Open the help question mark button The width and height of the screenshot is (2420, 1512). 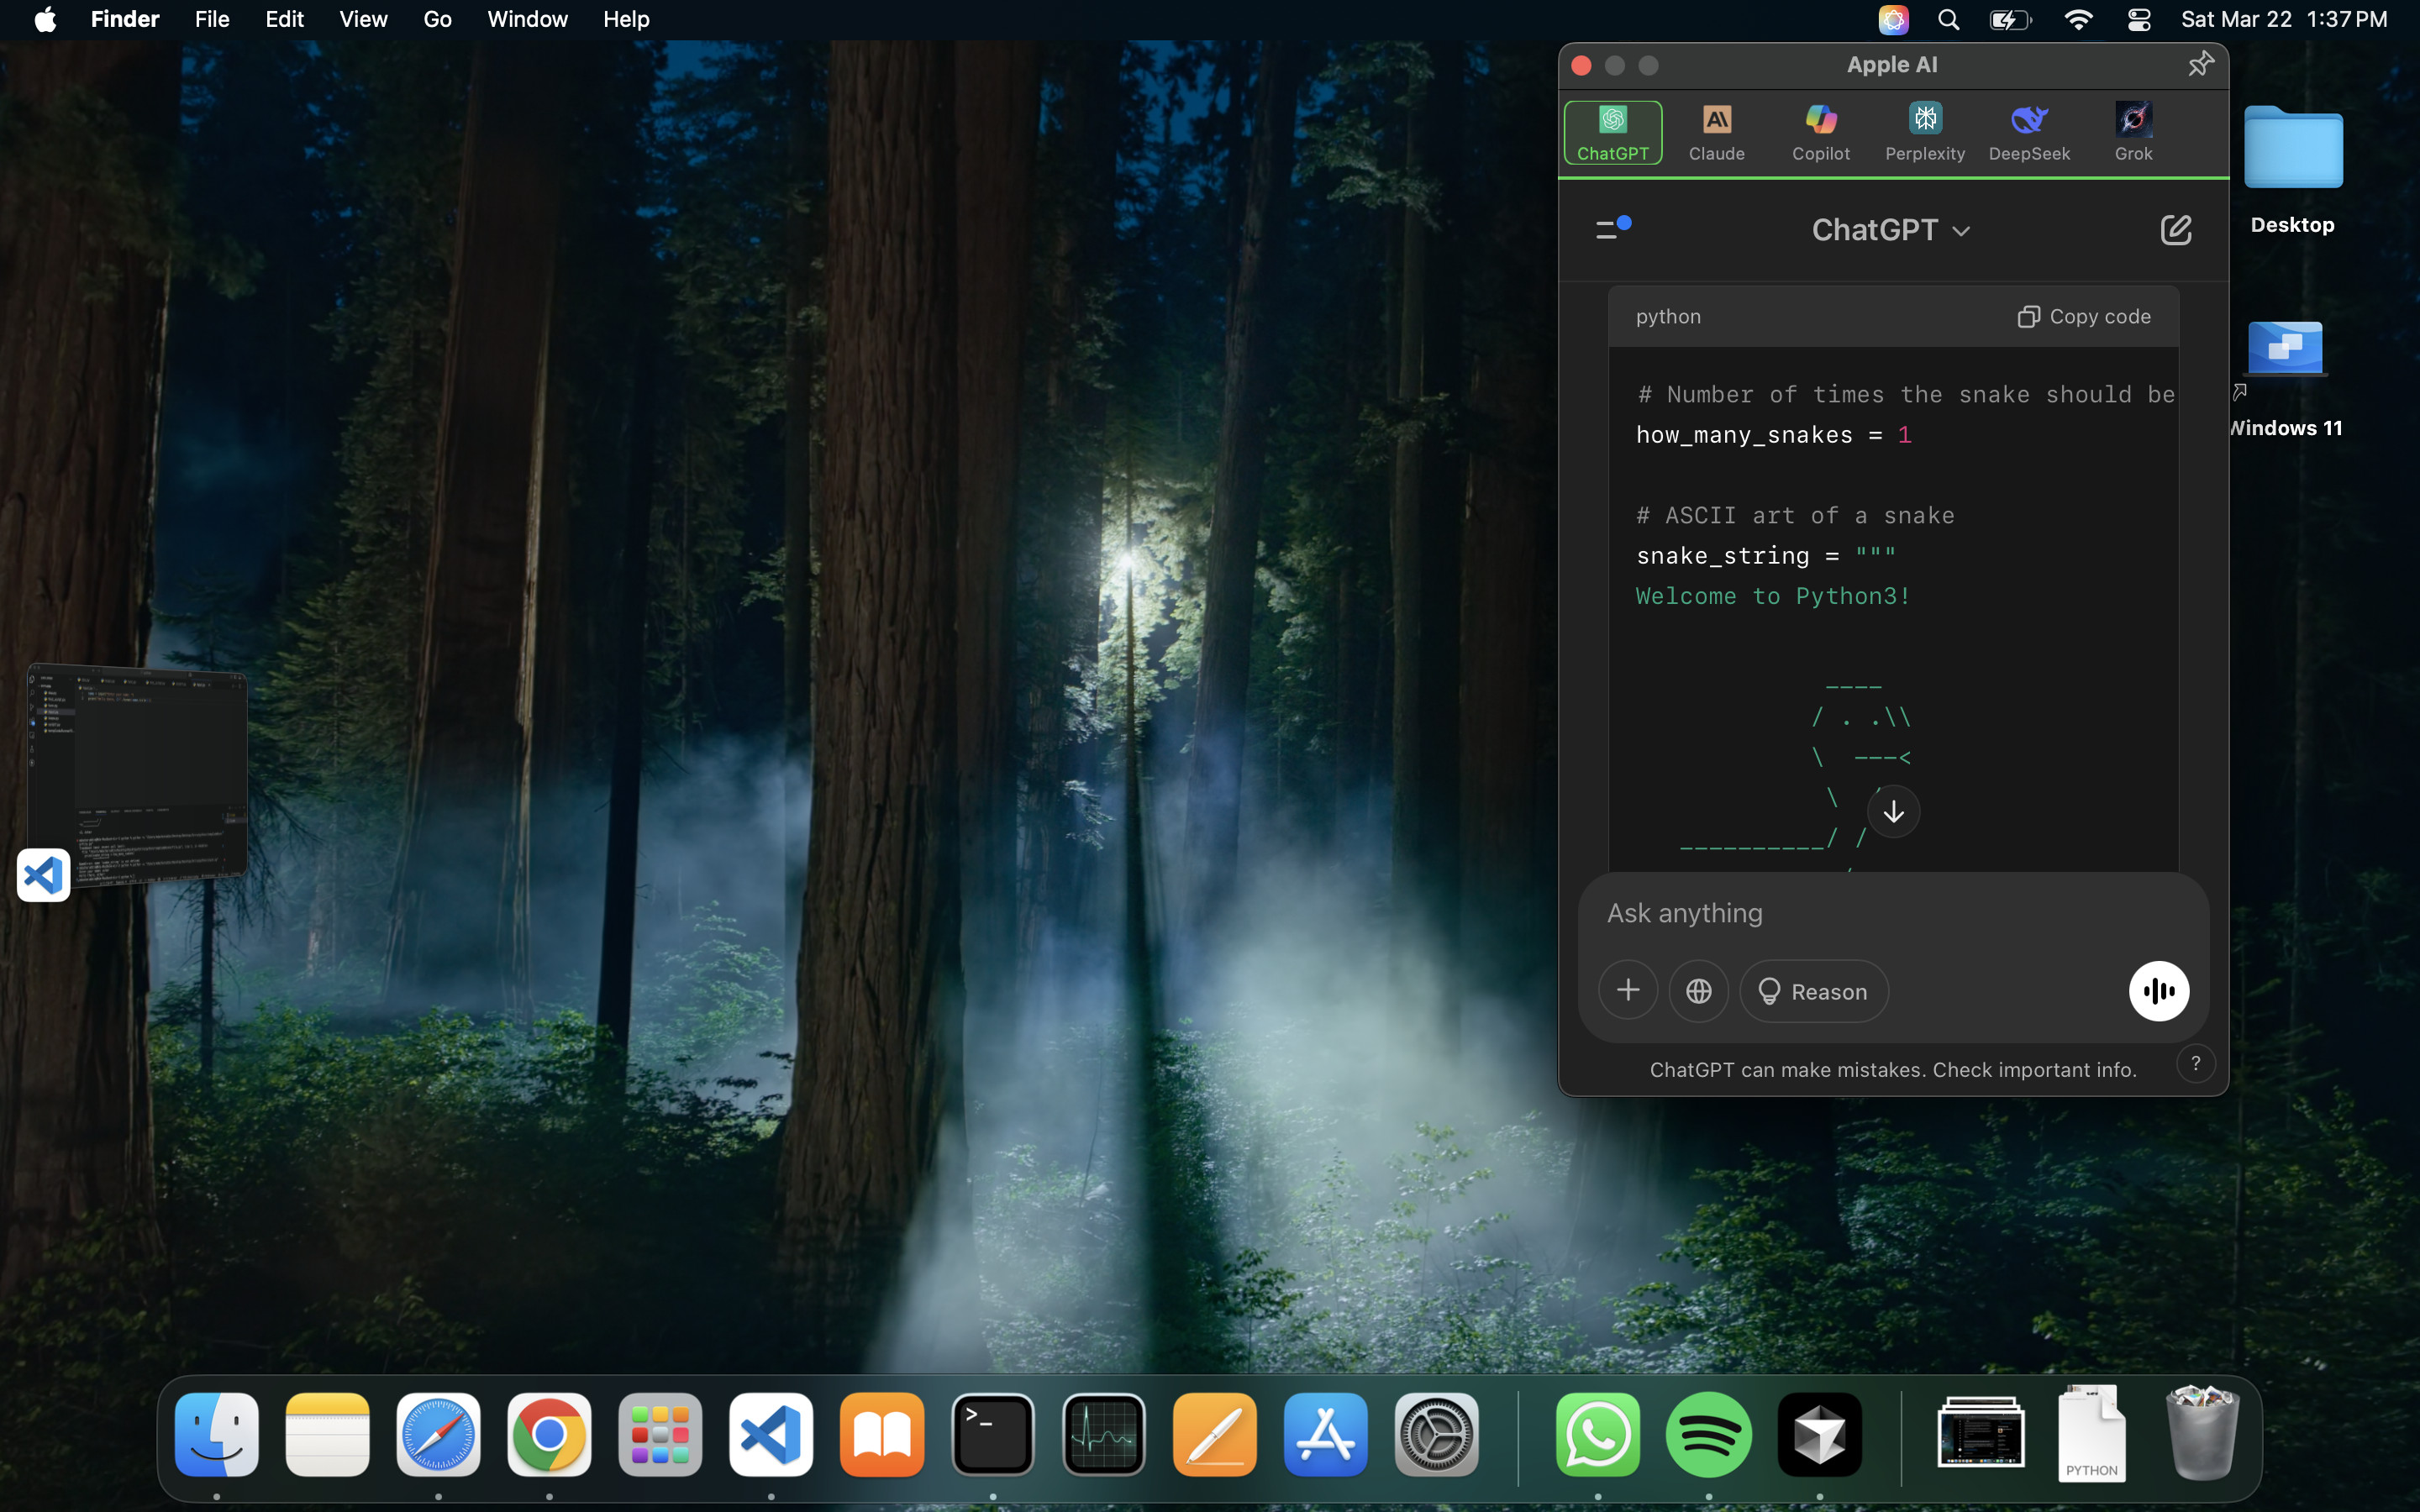[2195, 1064]
